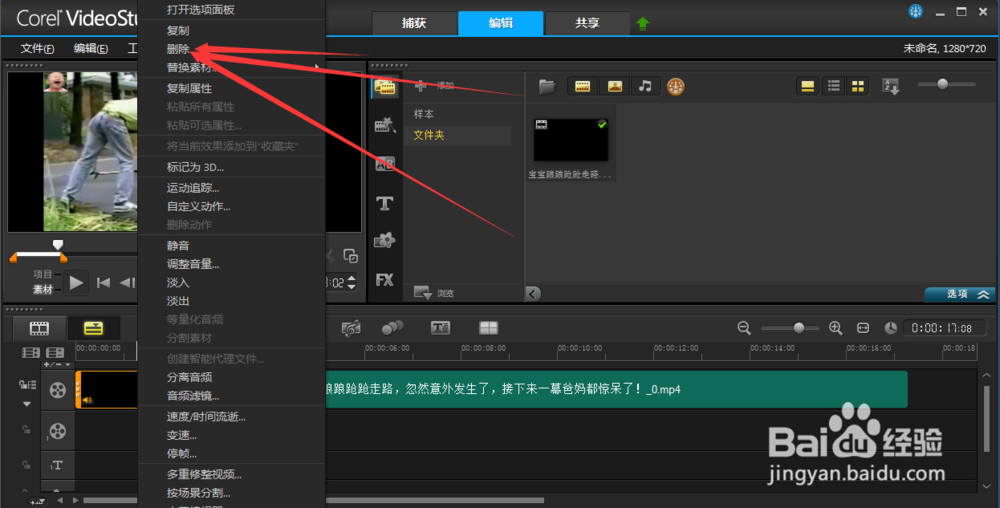Switch to timeline view
This screenshot has height=508, width=1000.
pos(93,328)
